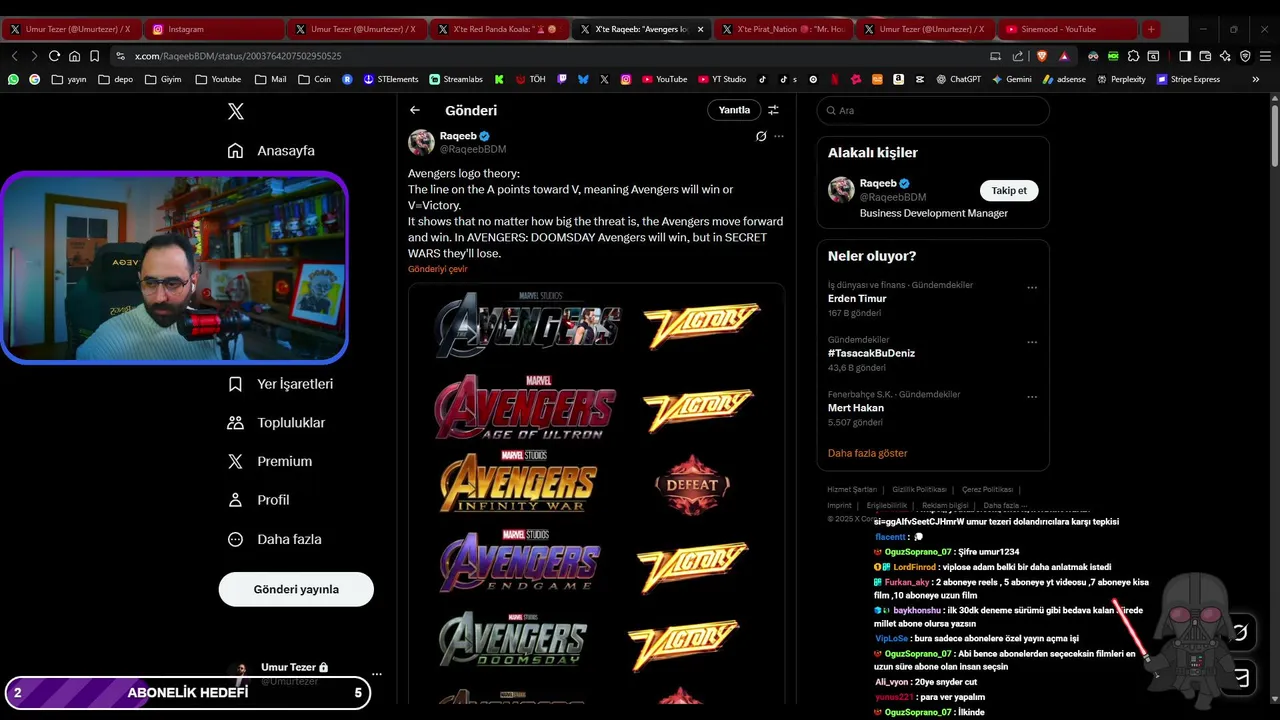
Task: Click Takip et to follow Raqeeb
Action: 1009,190
